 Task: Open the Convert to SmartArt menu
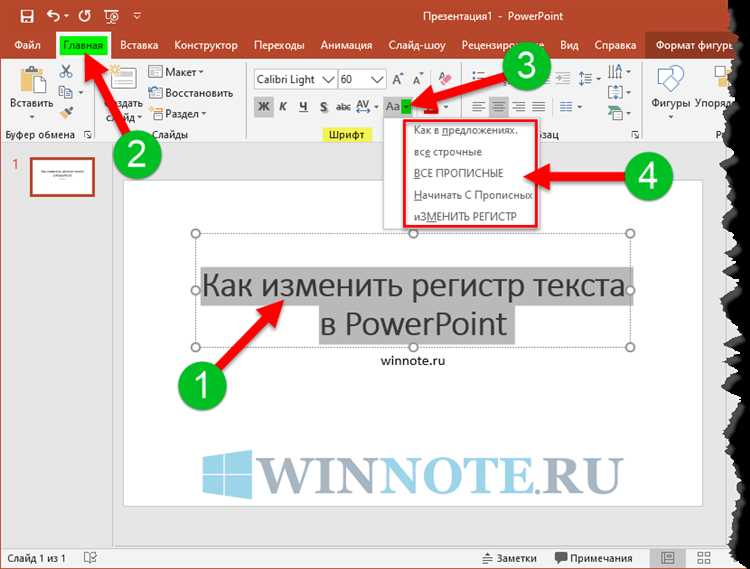(619, 113)
